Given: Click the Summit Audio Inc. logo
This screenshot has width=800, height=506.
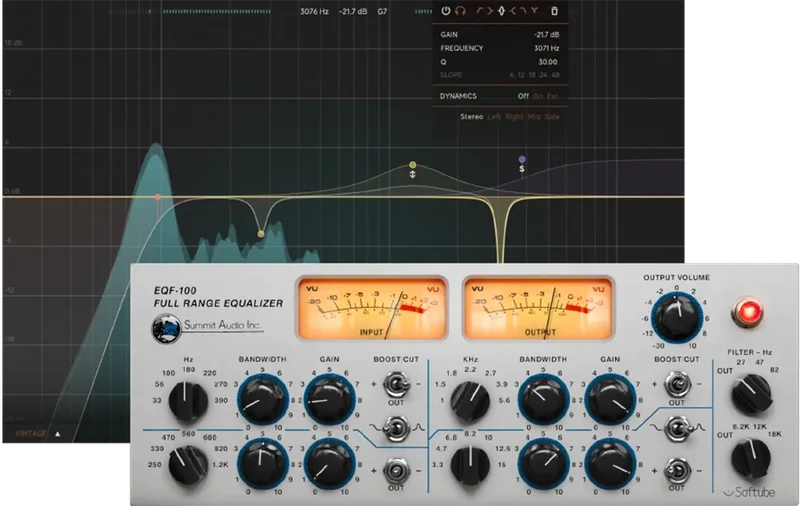Looking at the screenshot, I should coord(208,328).
